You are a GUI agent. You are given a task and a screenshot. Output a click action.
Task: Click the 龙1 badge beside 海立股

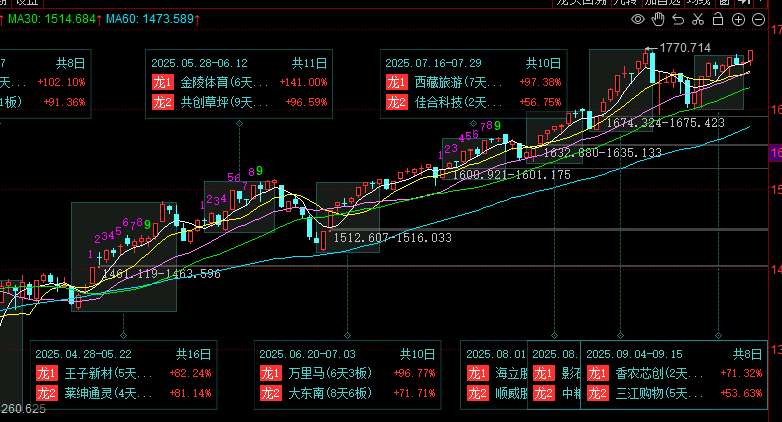(478, 373)
